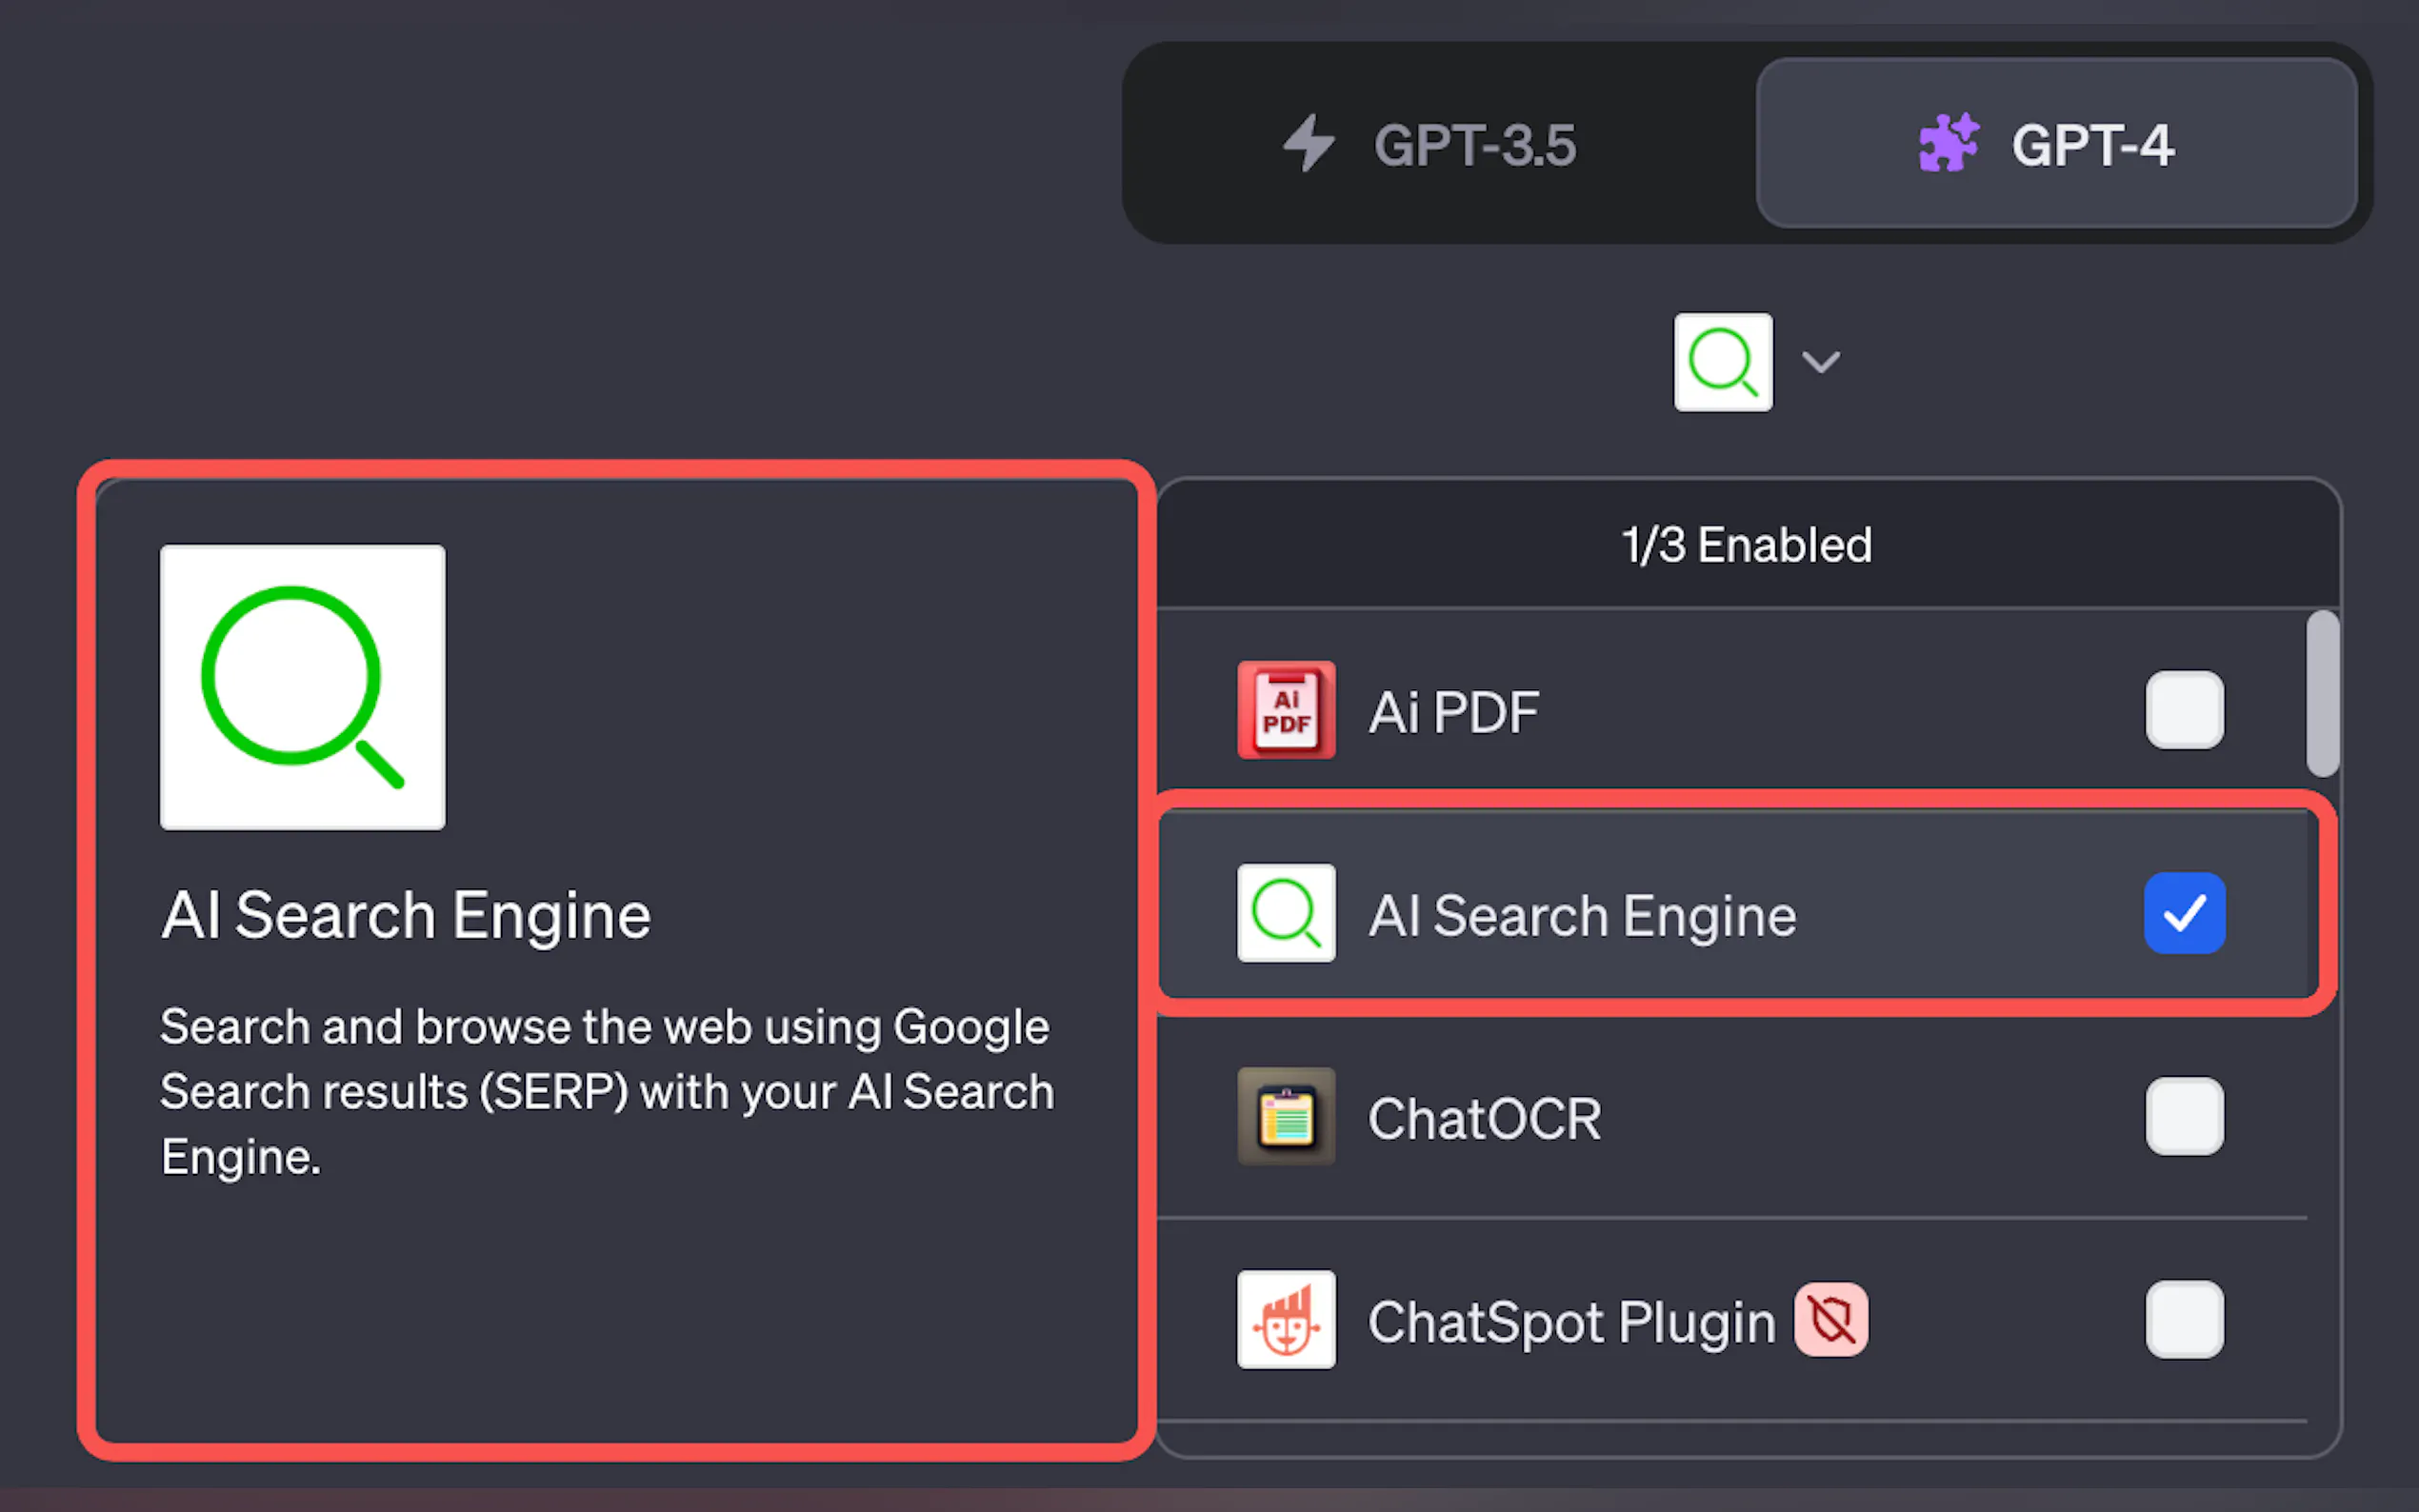Click the AI Search Engine list icon
2419x1512 pixels.
click(x=1286, y=913)
